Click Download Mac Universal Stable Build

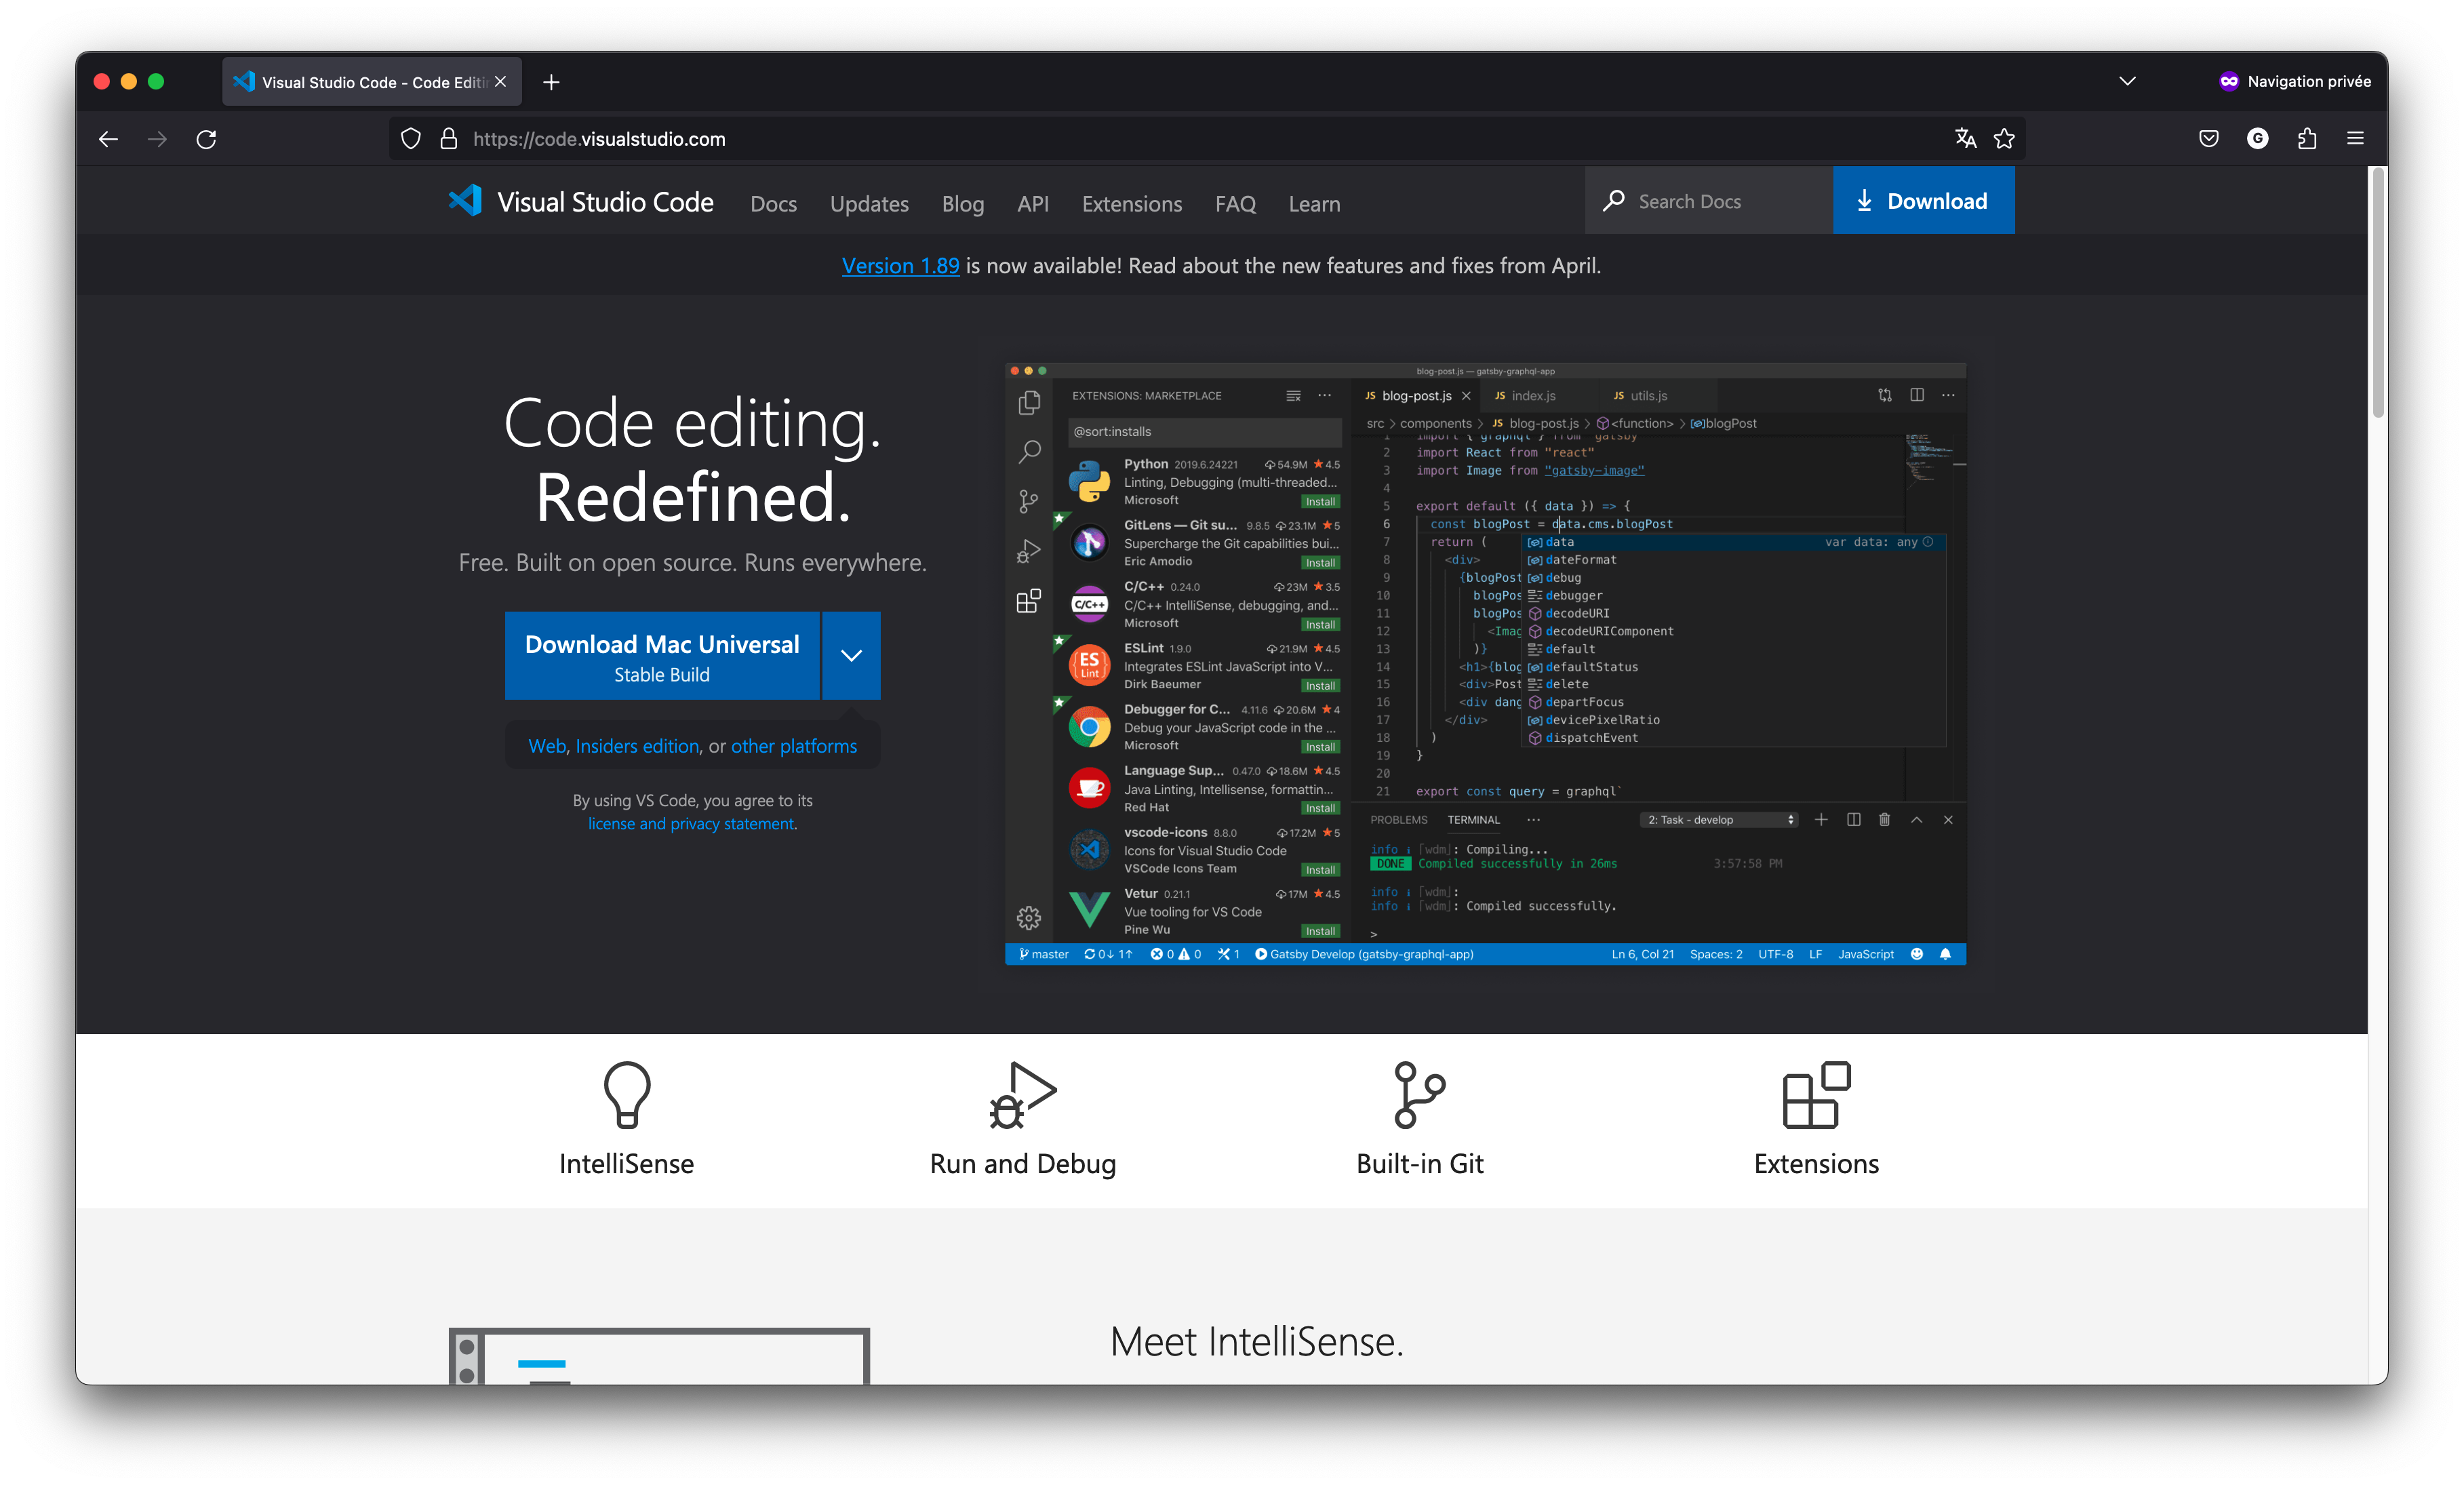[662, 656]
